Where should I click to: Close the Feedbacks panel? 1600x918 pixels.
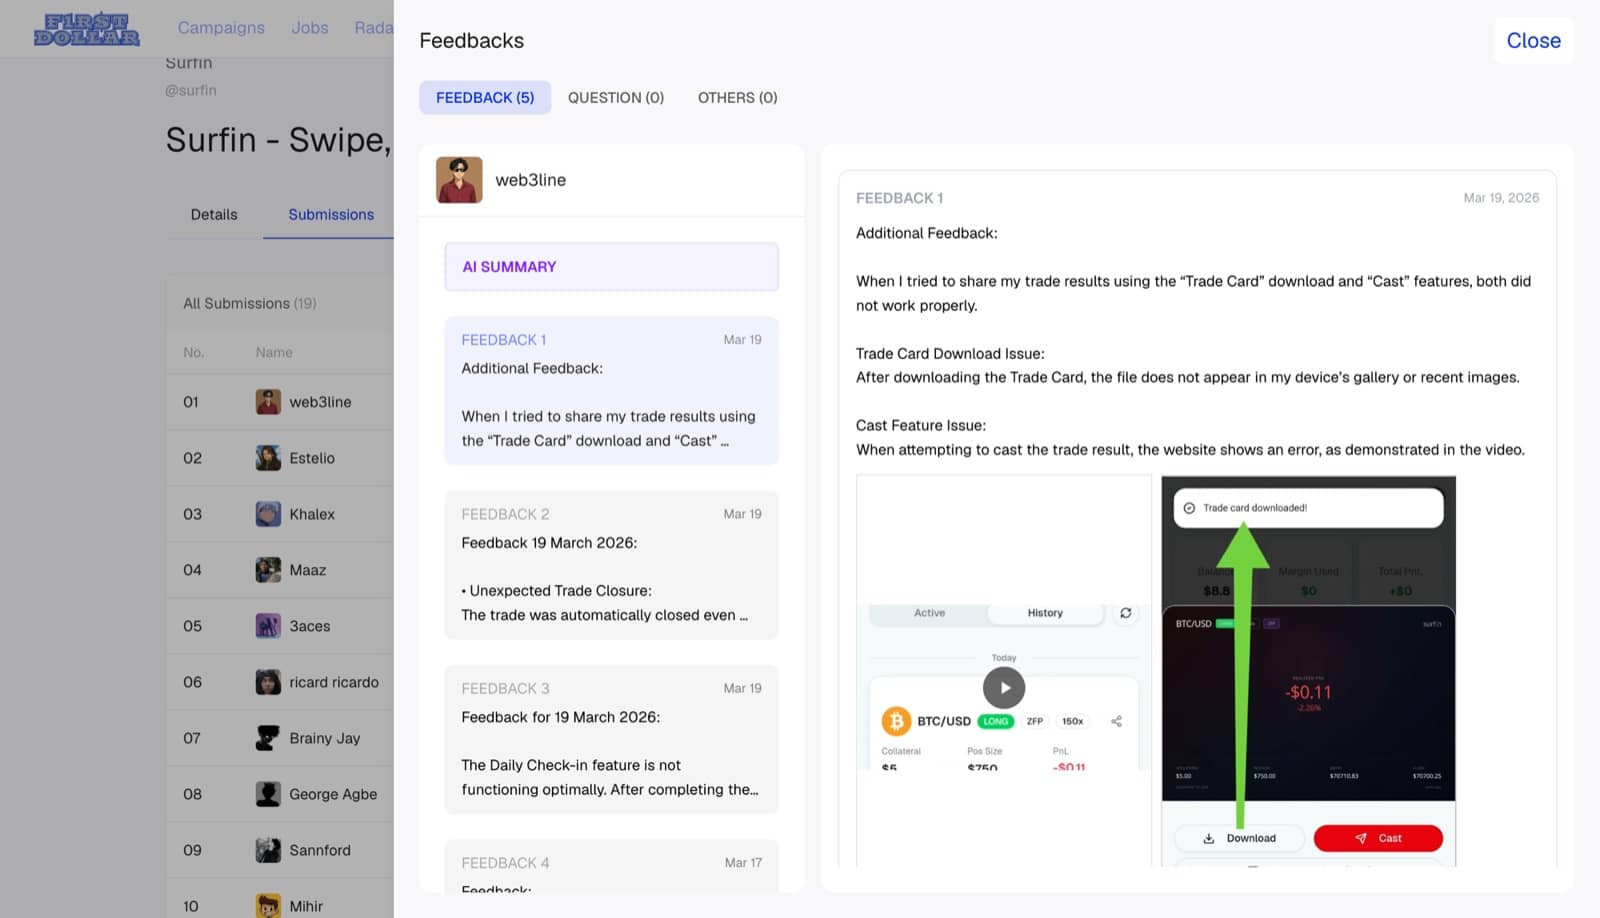coord(1533,41)
